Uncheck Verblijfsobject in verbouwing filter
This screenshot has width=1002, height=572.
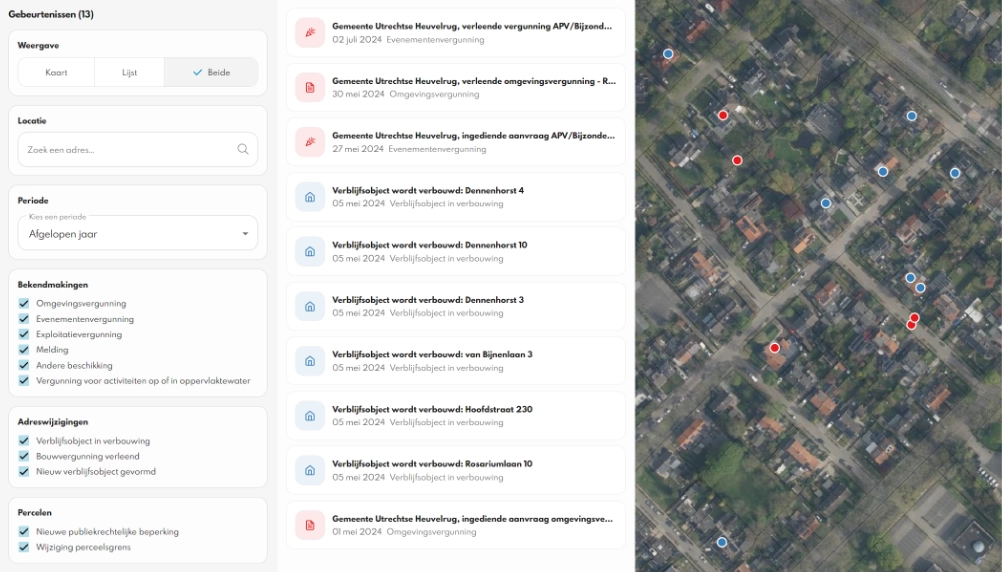point(24,440)
